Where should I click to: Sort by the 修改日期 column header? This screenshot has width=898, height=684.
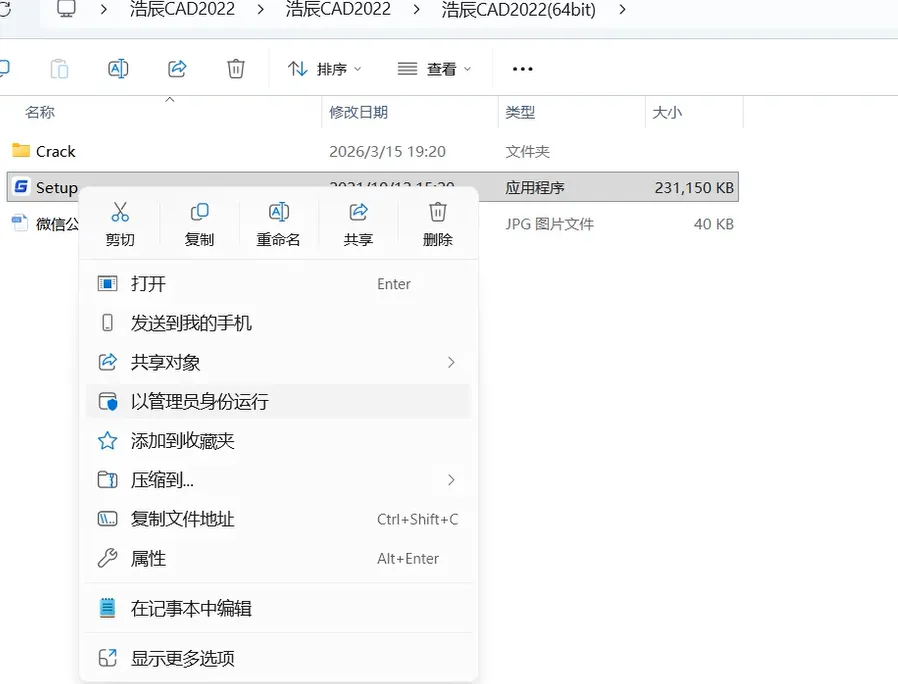coord(359,112)
